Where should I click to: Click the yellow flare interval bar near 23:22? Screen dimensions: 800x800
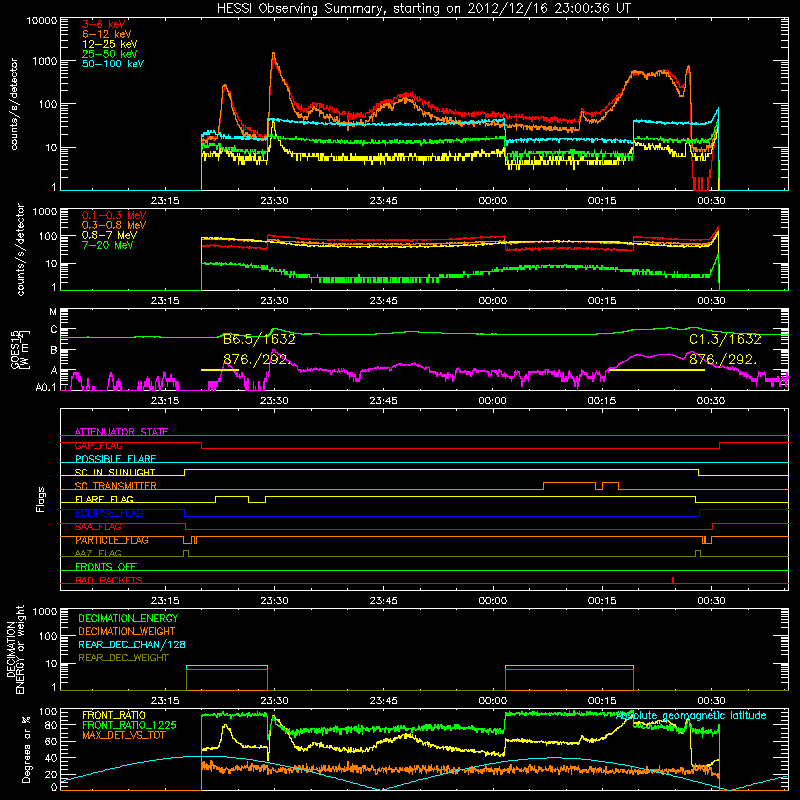click(220, 370)
